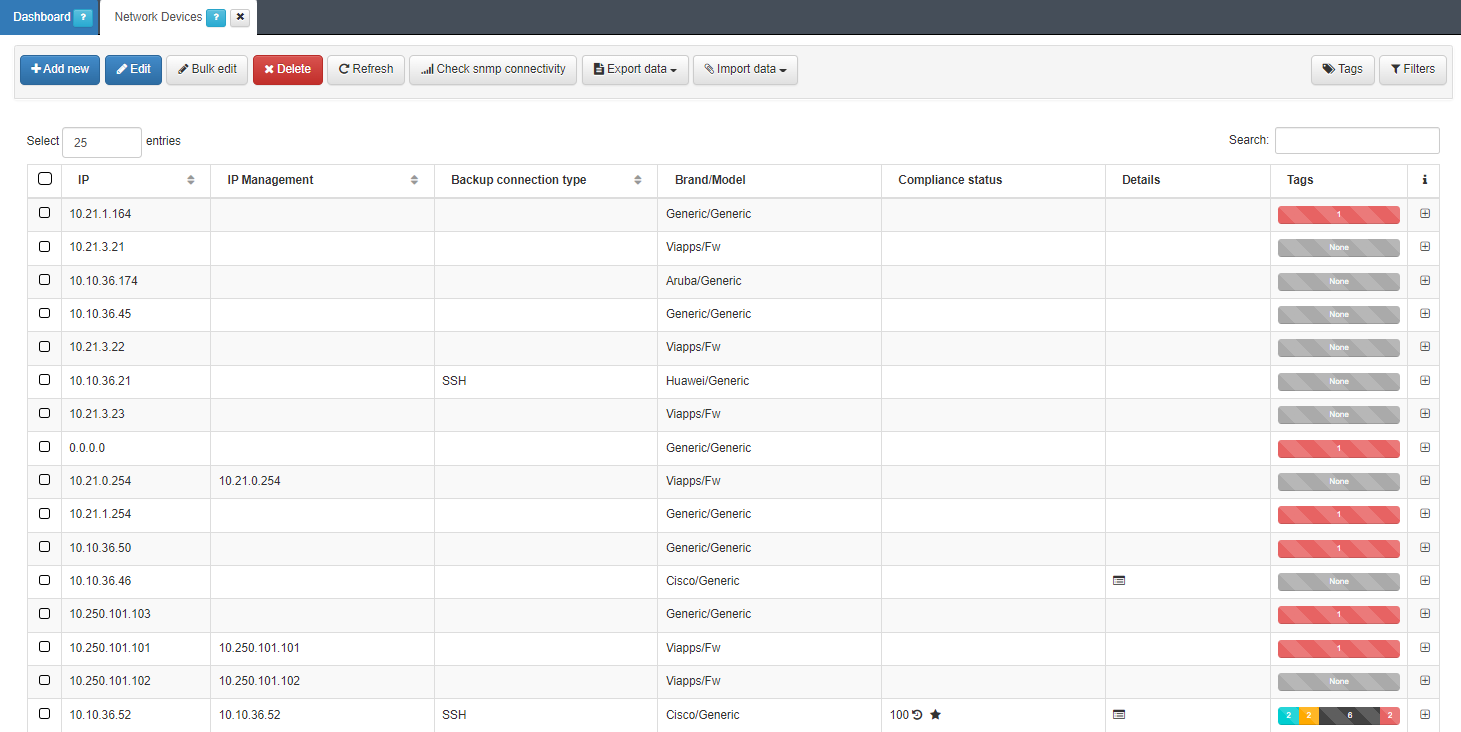Click the Edit button

[x=133, y=70]
